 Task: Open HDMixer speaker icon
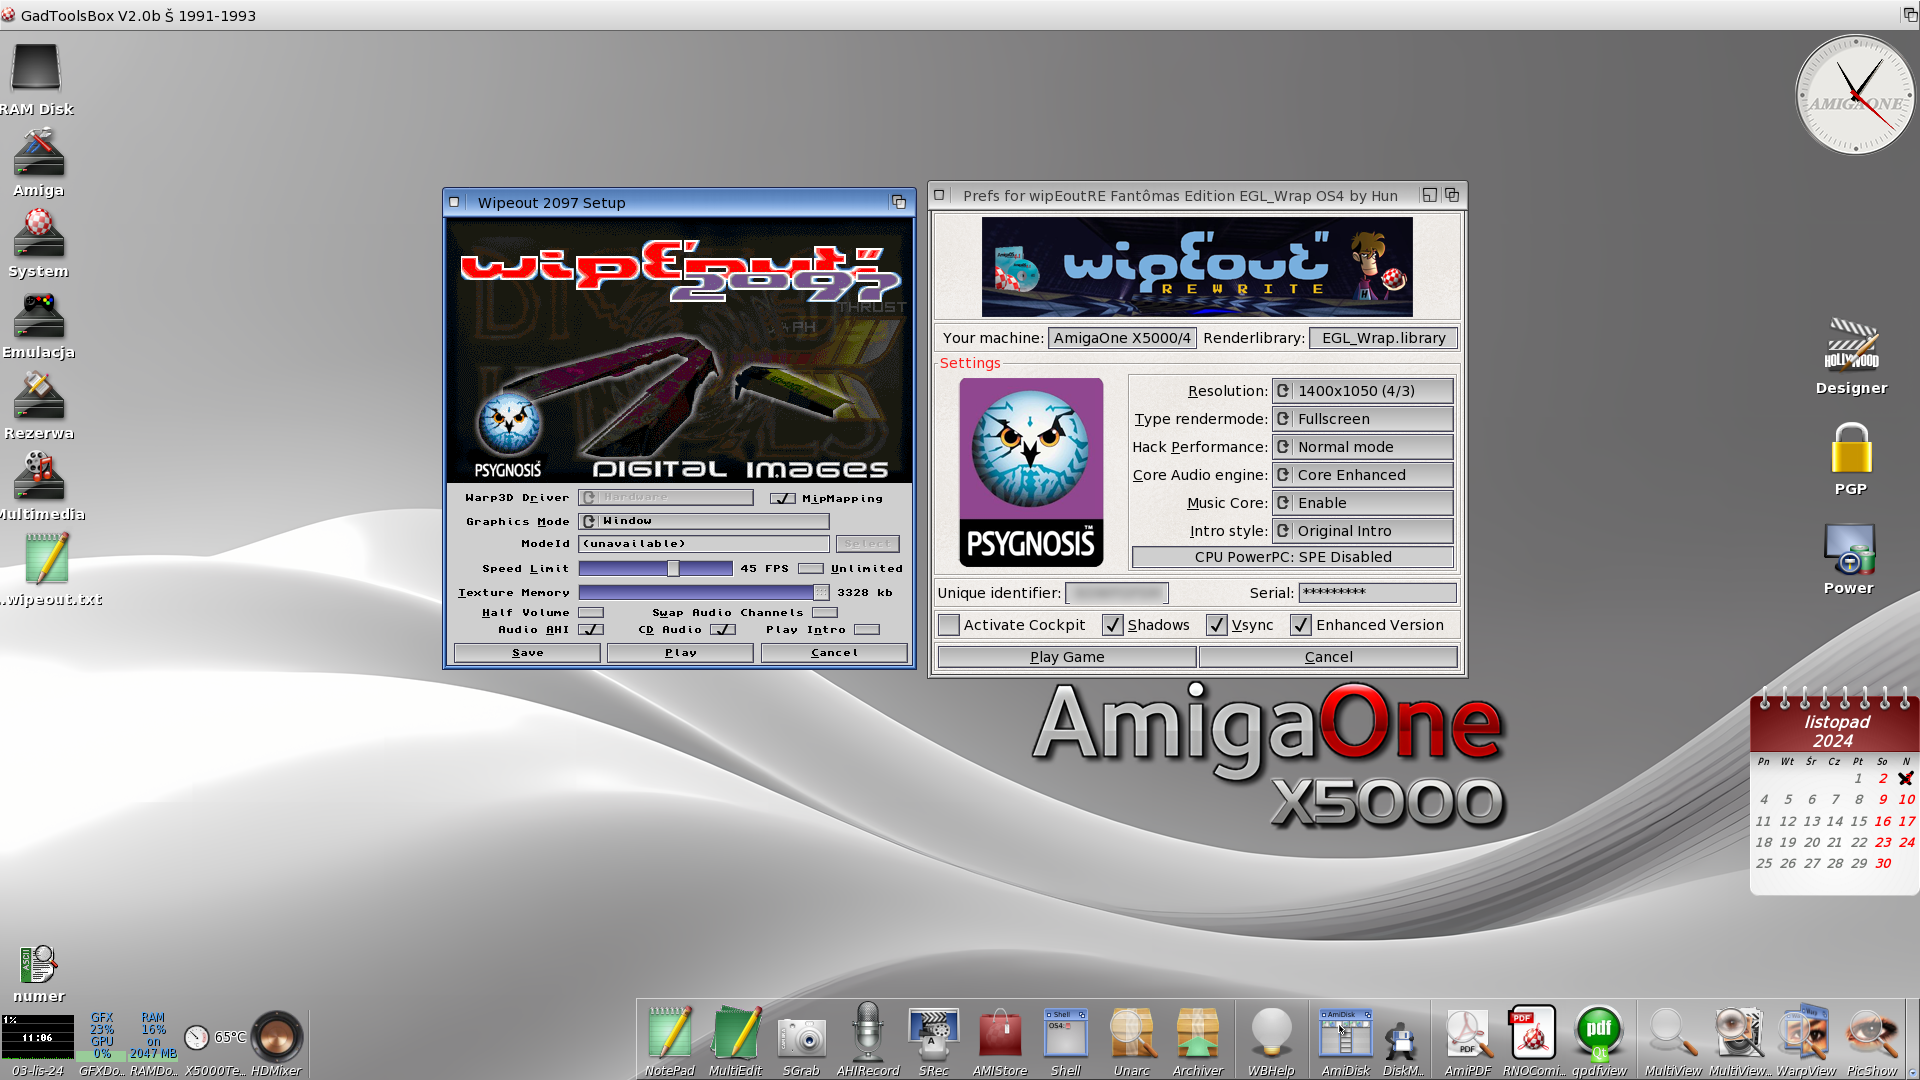276,1036
